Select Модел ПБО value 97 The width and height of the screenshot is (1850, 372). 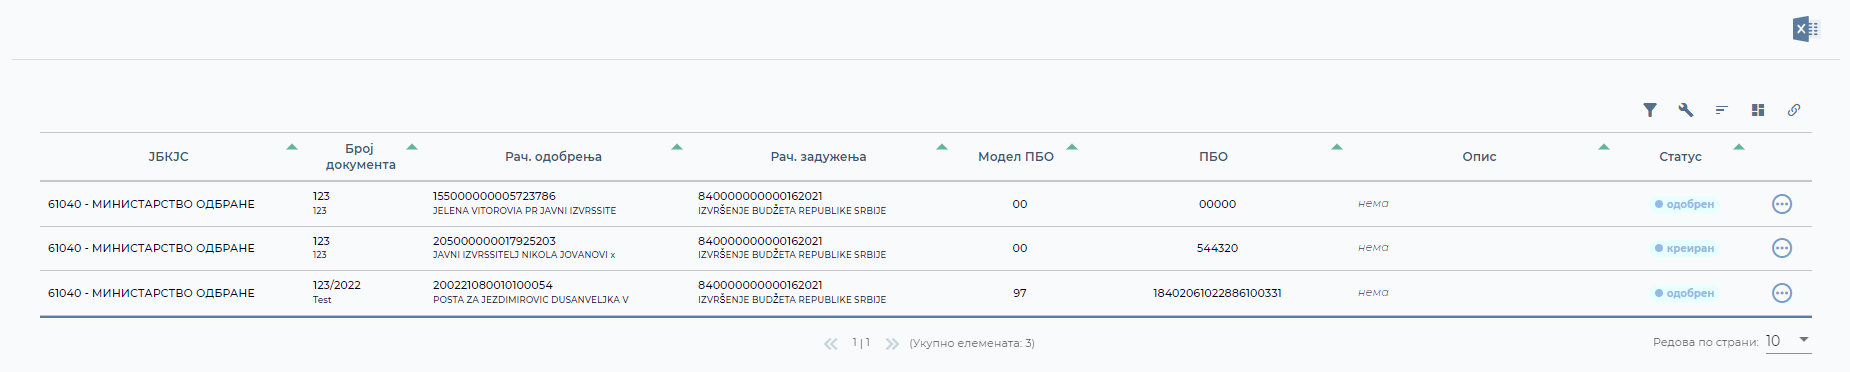pyautogui.click(x=1020, y=293)
